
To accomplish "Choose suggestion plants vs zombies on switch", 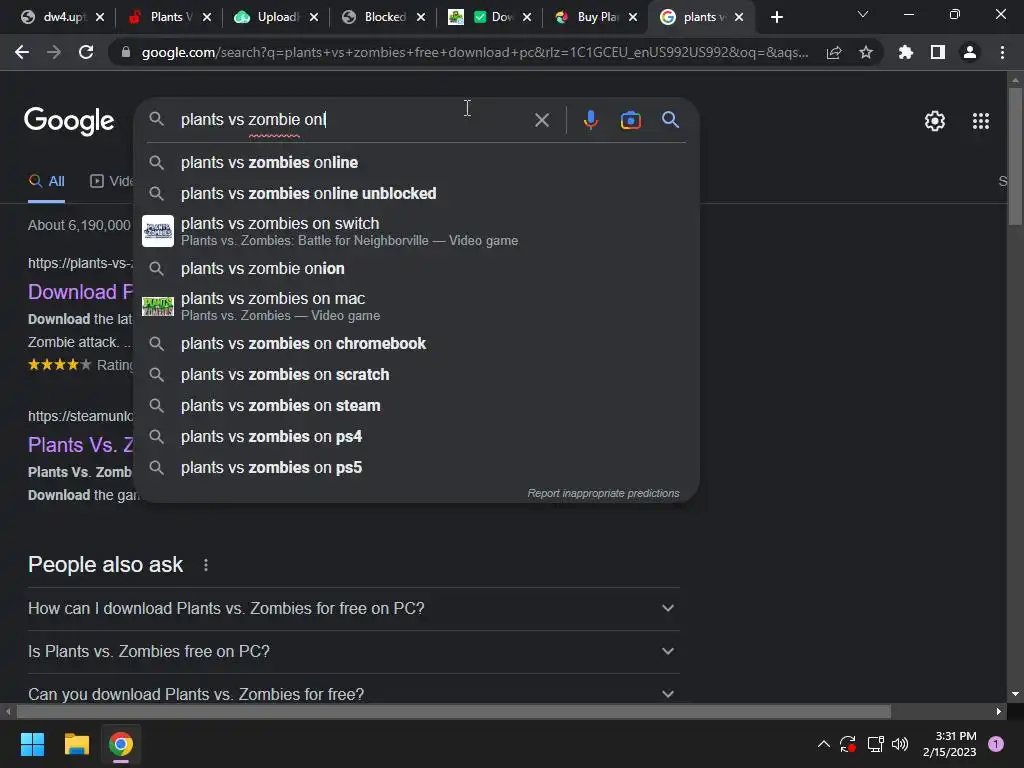I will click(416, 231).
